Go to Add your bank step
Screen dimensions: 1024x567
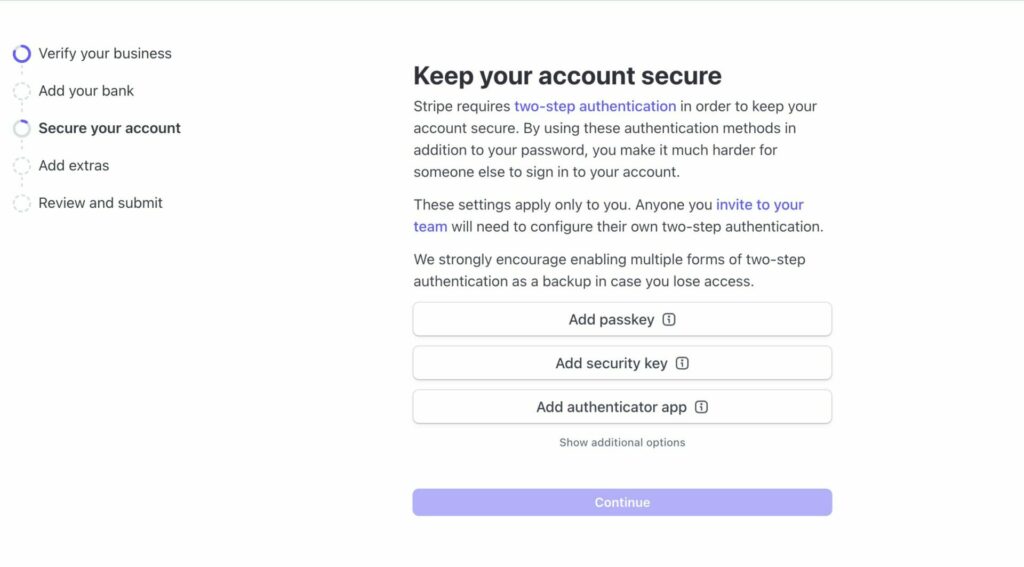pyautogui.click(x=86, y=91)
